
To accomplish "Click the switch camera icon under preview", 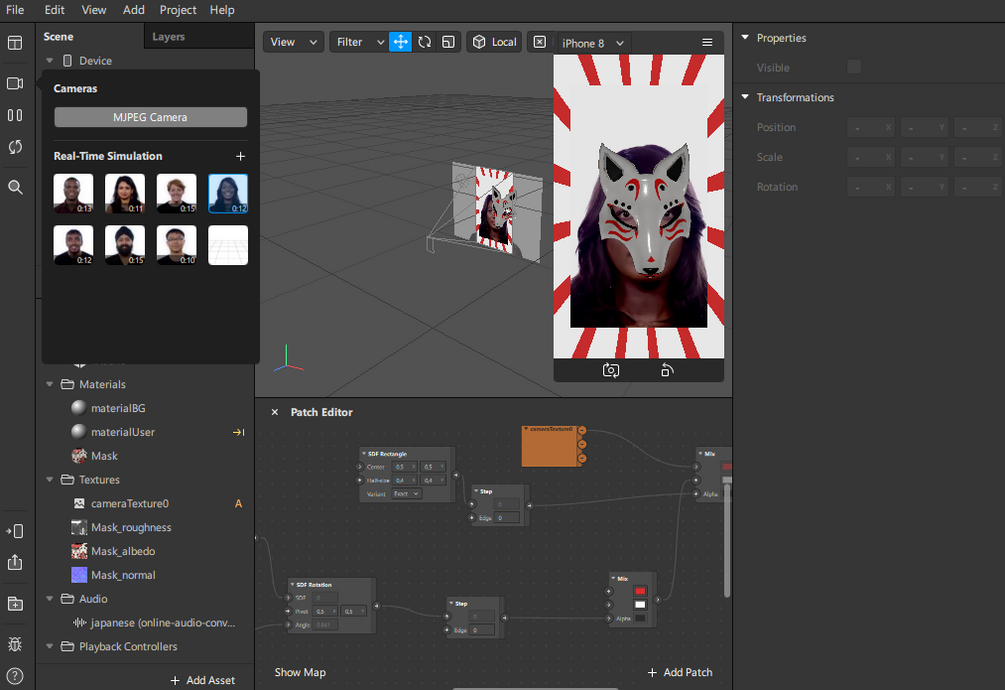I will (x=611, y=370).
